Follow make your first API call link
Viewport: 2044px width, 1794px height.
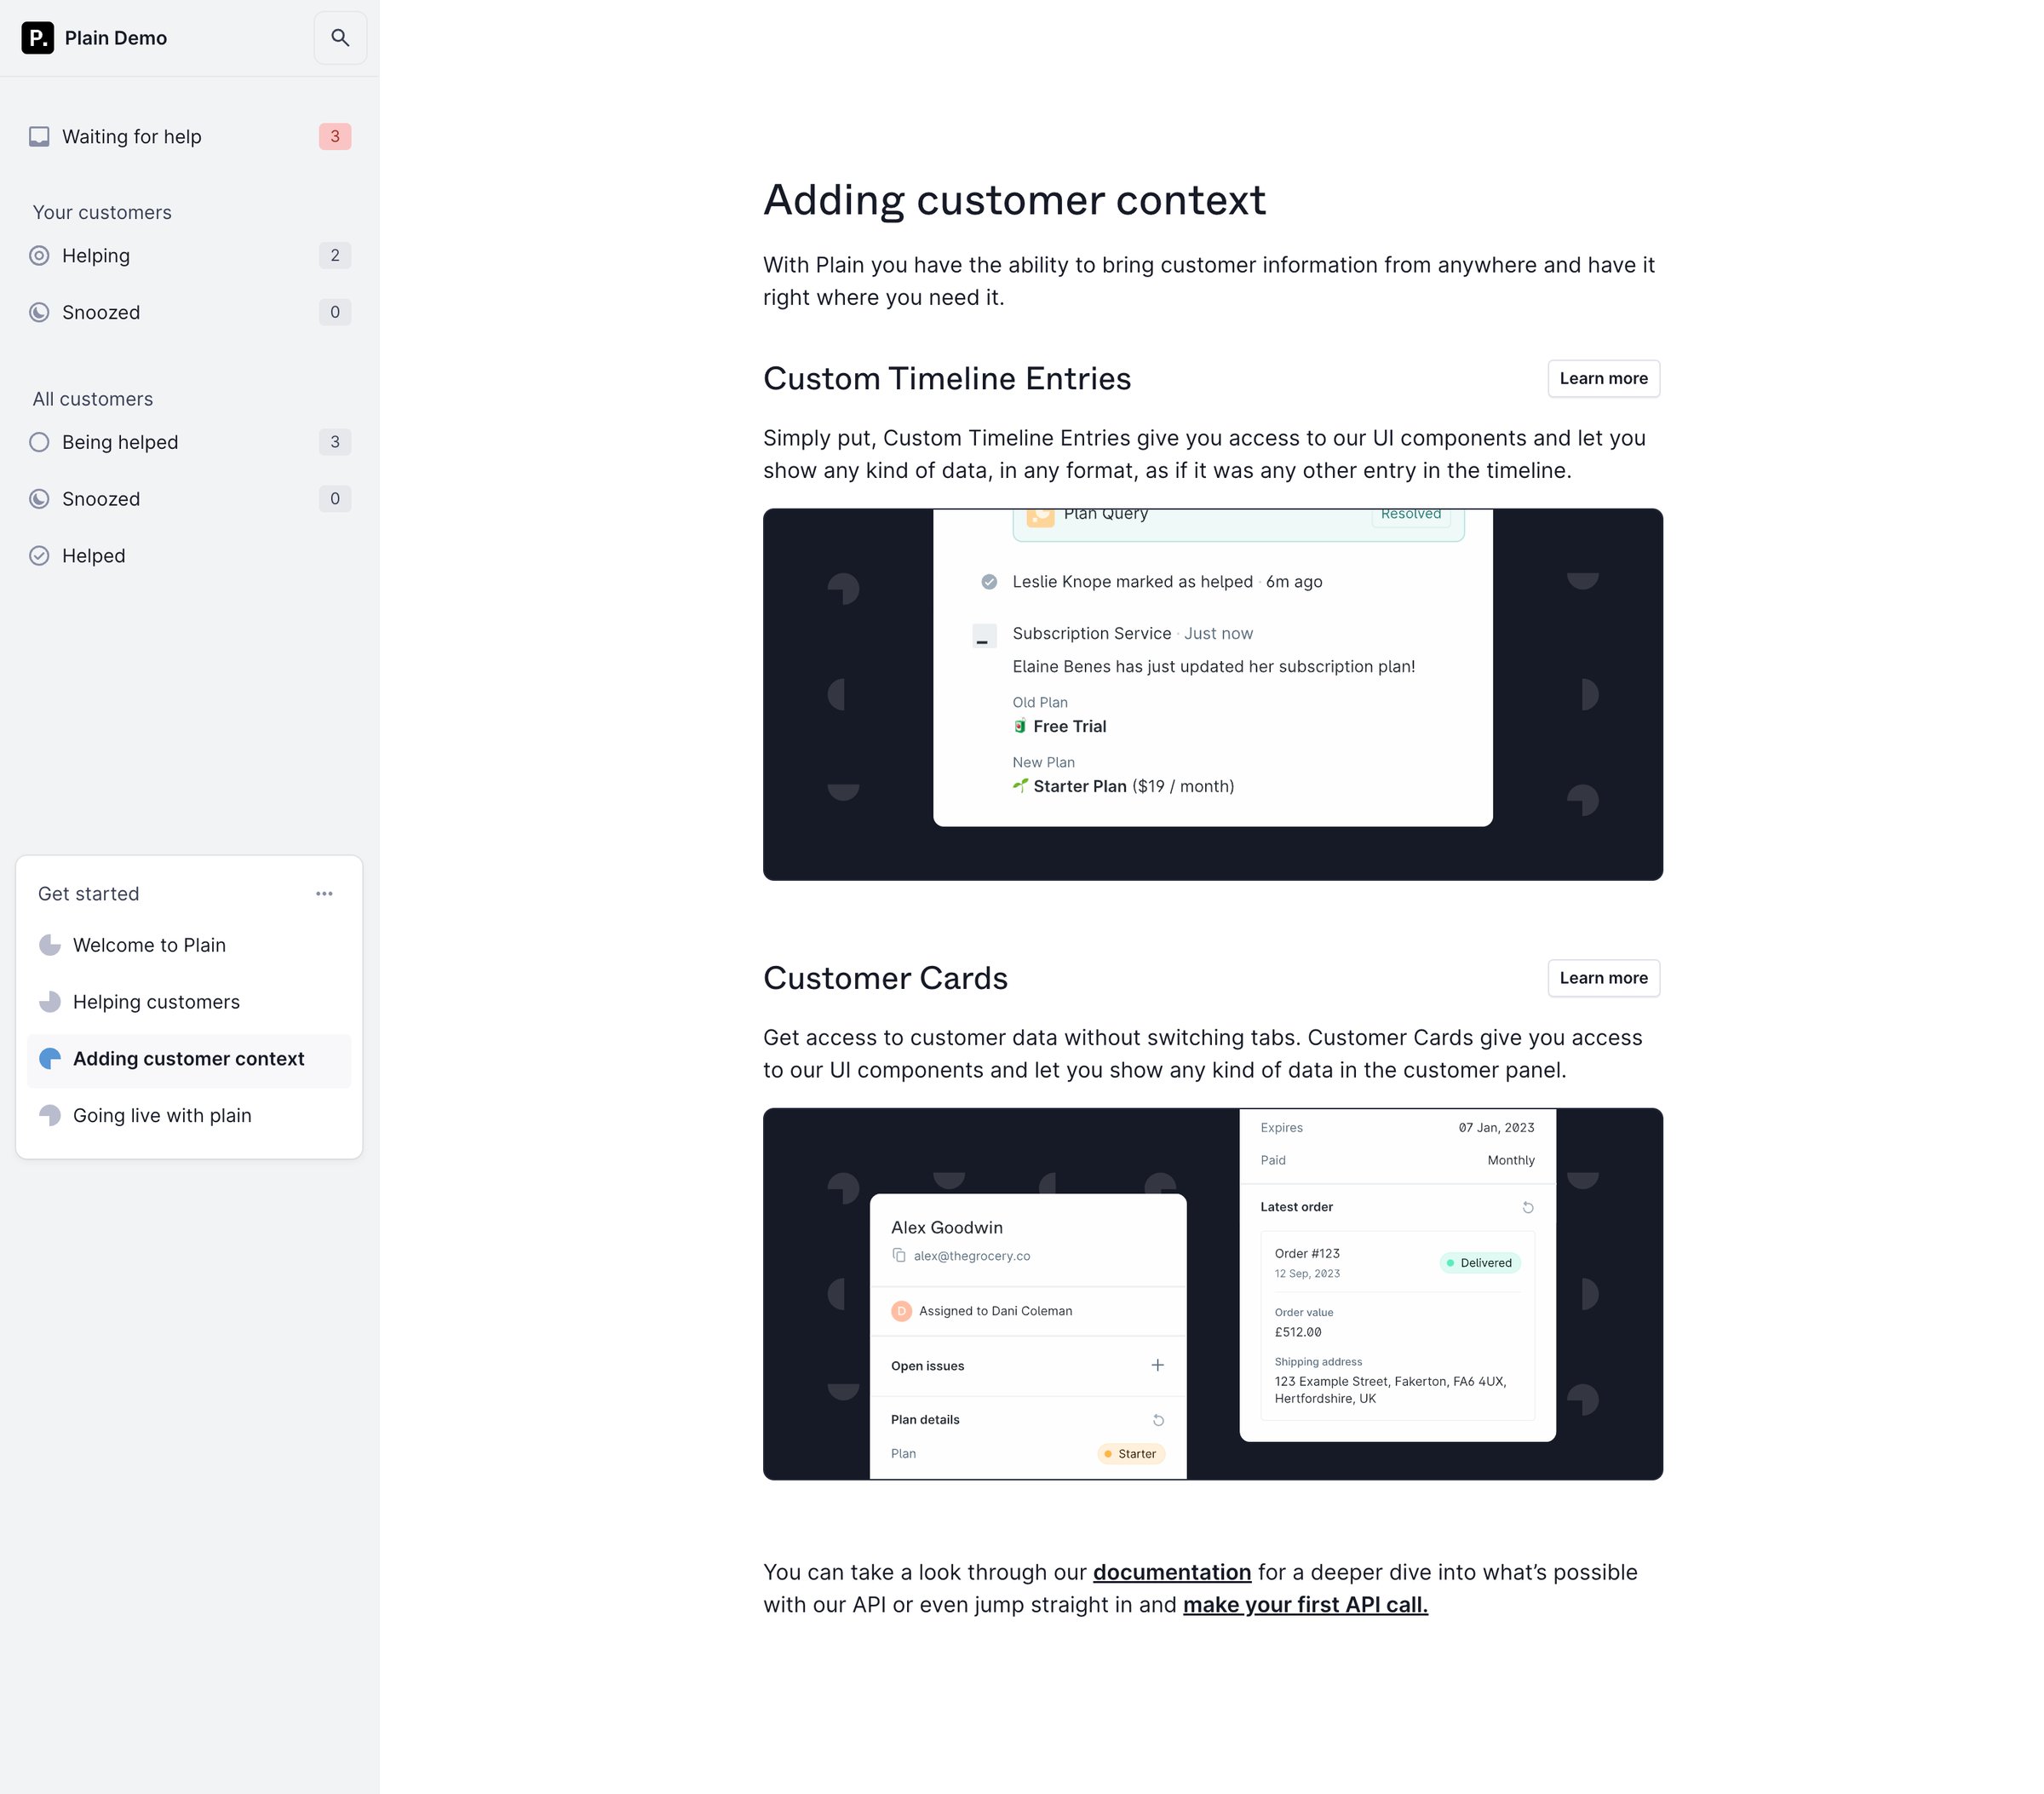1305,1604
